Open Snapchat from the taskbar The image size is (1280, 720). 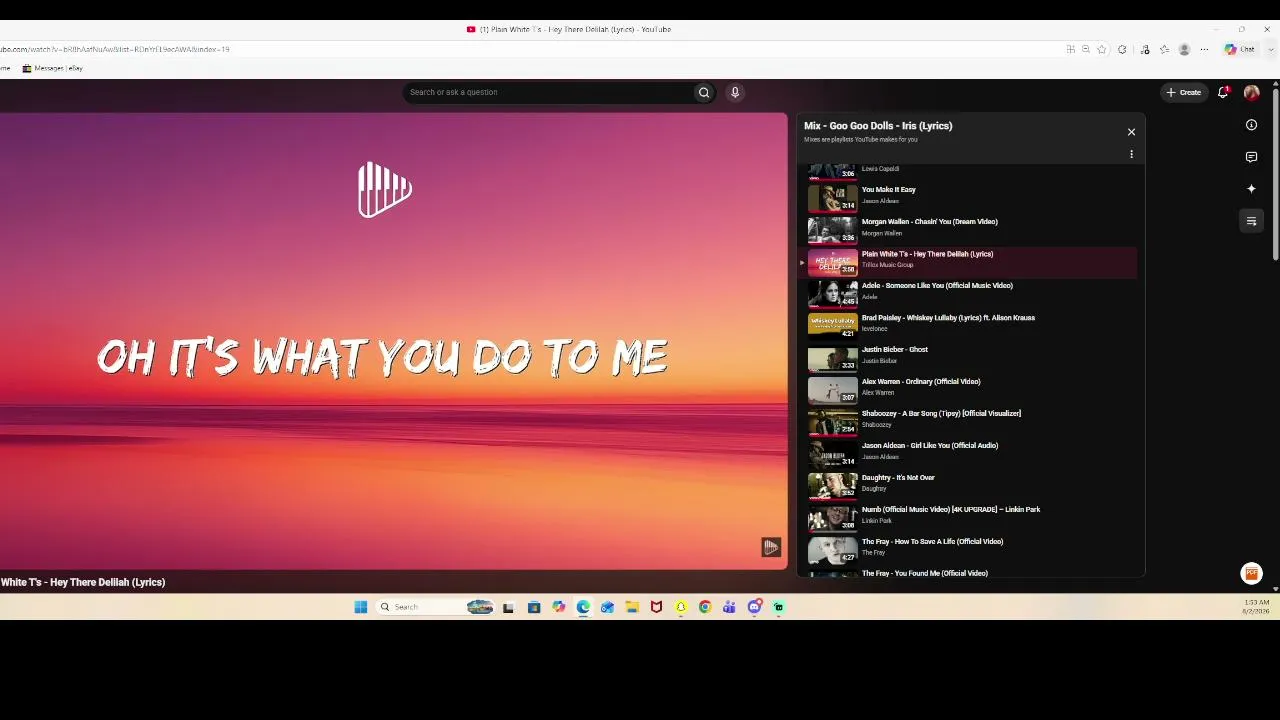coord(681,607)
